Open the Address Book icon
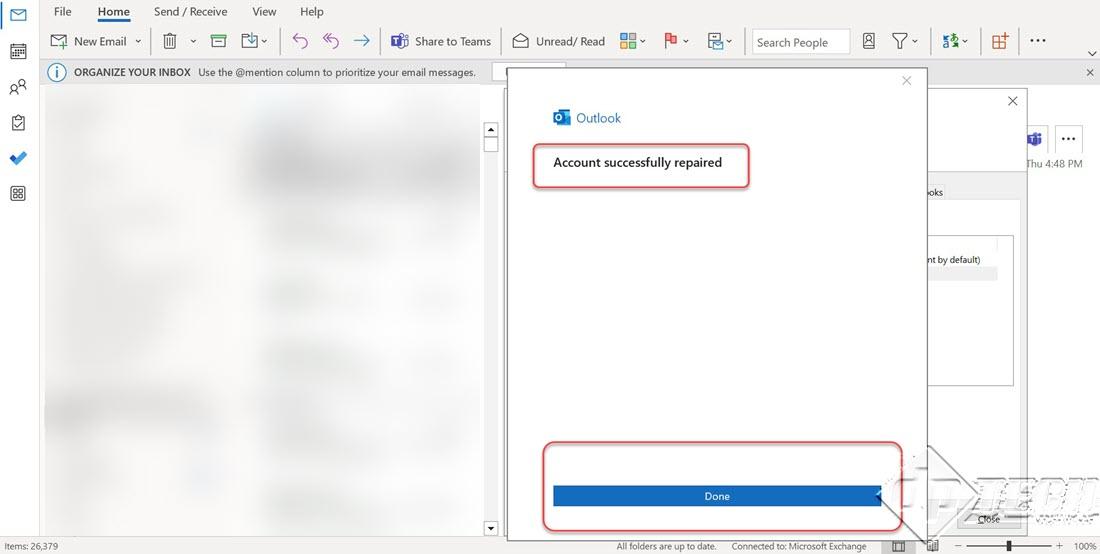 [x=868, y=41]
